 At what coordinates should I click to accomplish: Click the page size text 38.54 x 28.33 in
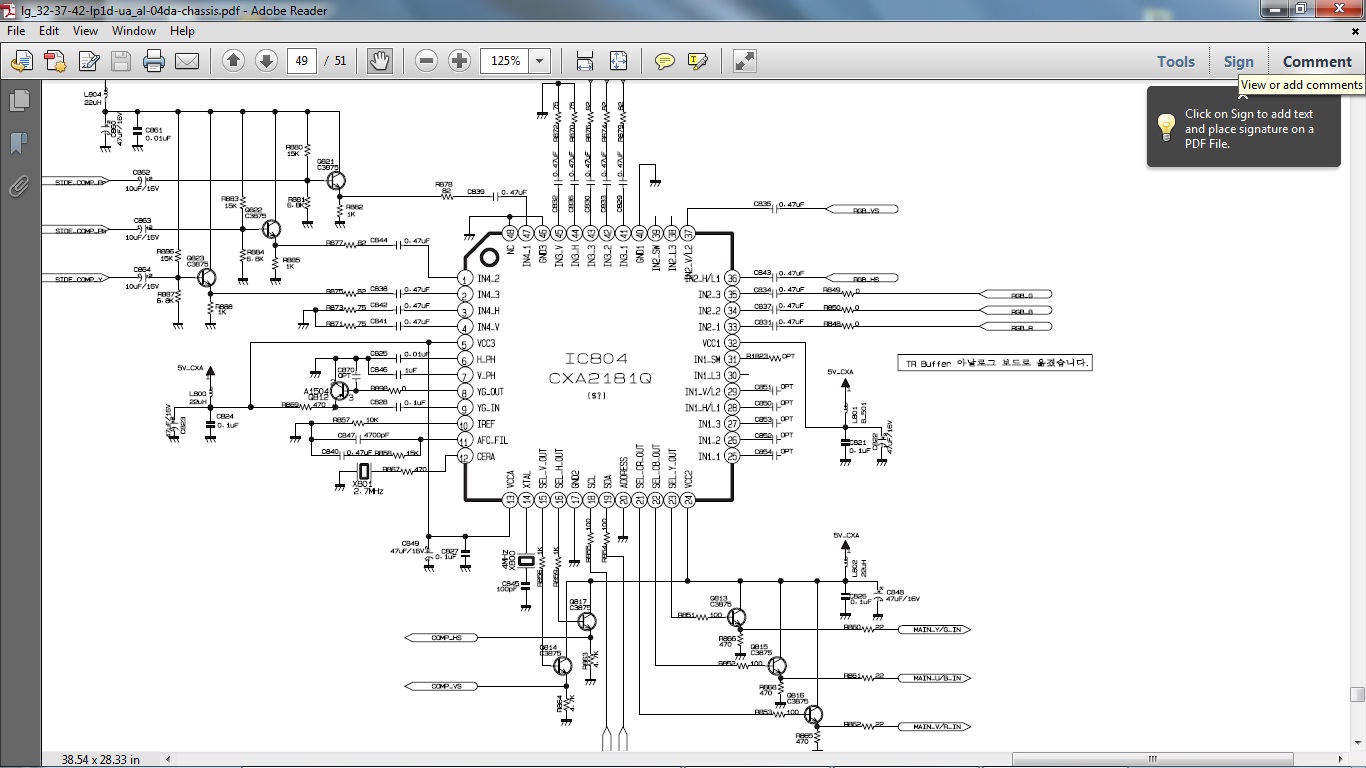click(x=101, y=760)
